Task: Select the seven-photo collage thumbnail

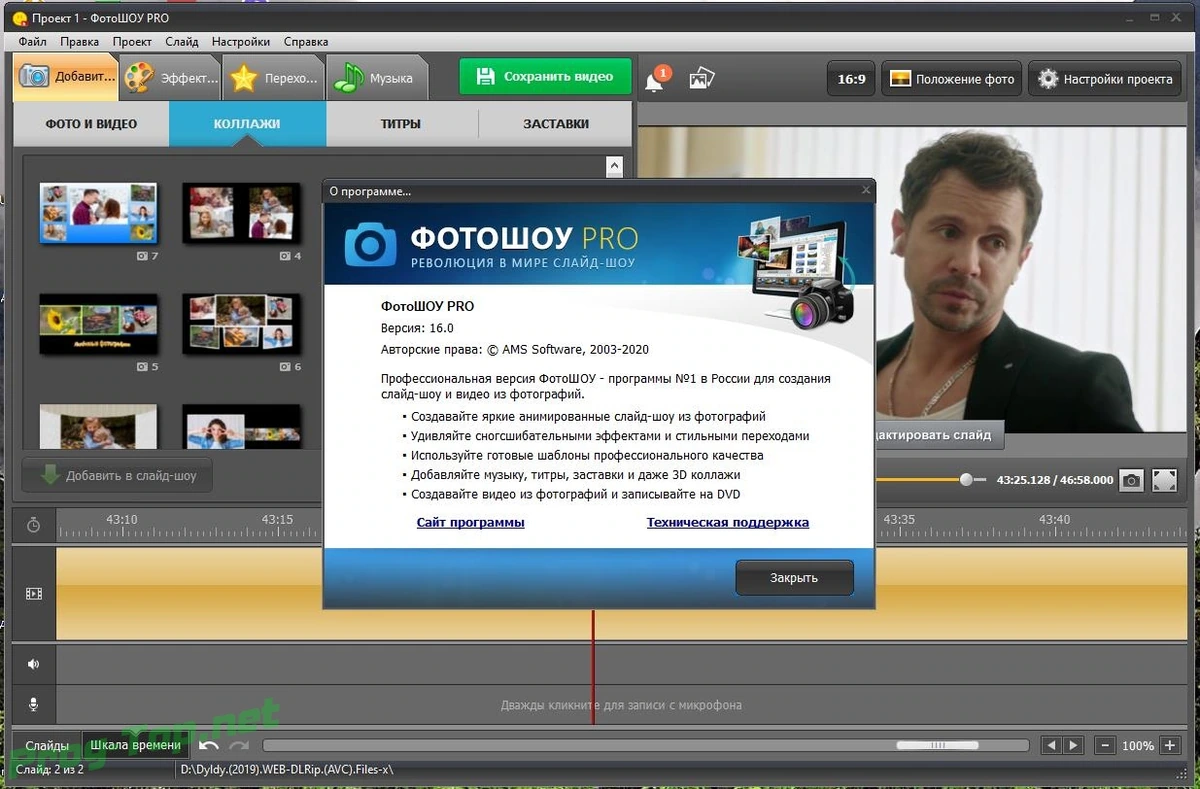Action: point(98,213)
